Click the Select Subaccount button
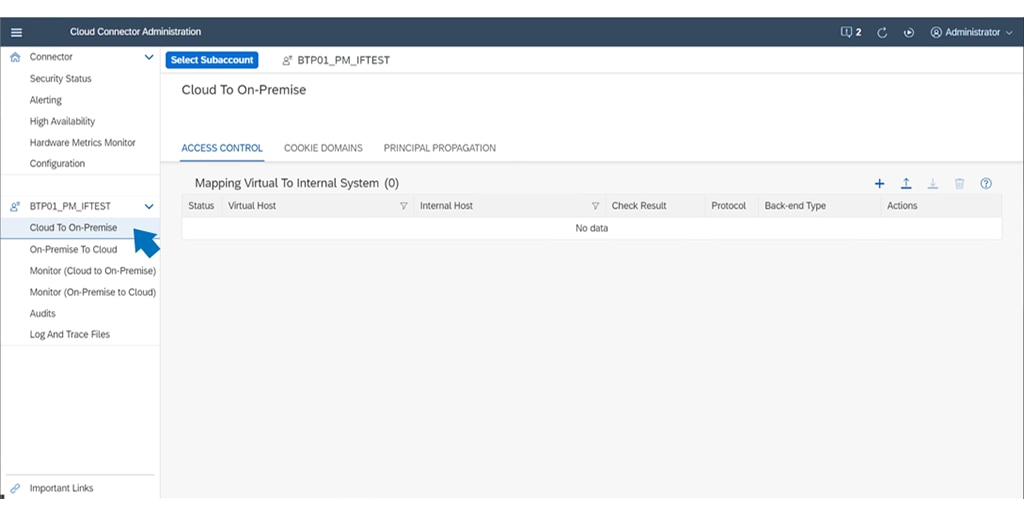1024x526 pixels. [212, 60]
